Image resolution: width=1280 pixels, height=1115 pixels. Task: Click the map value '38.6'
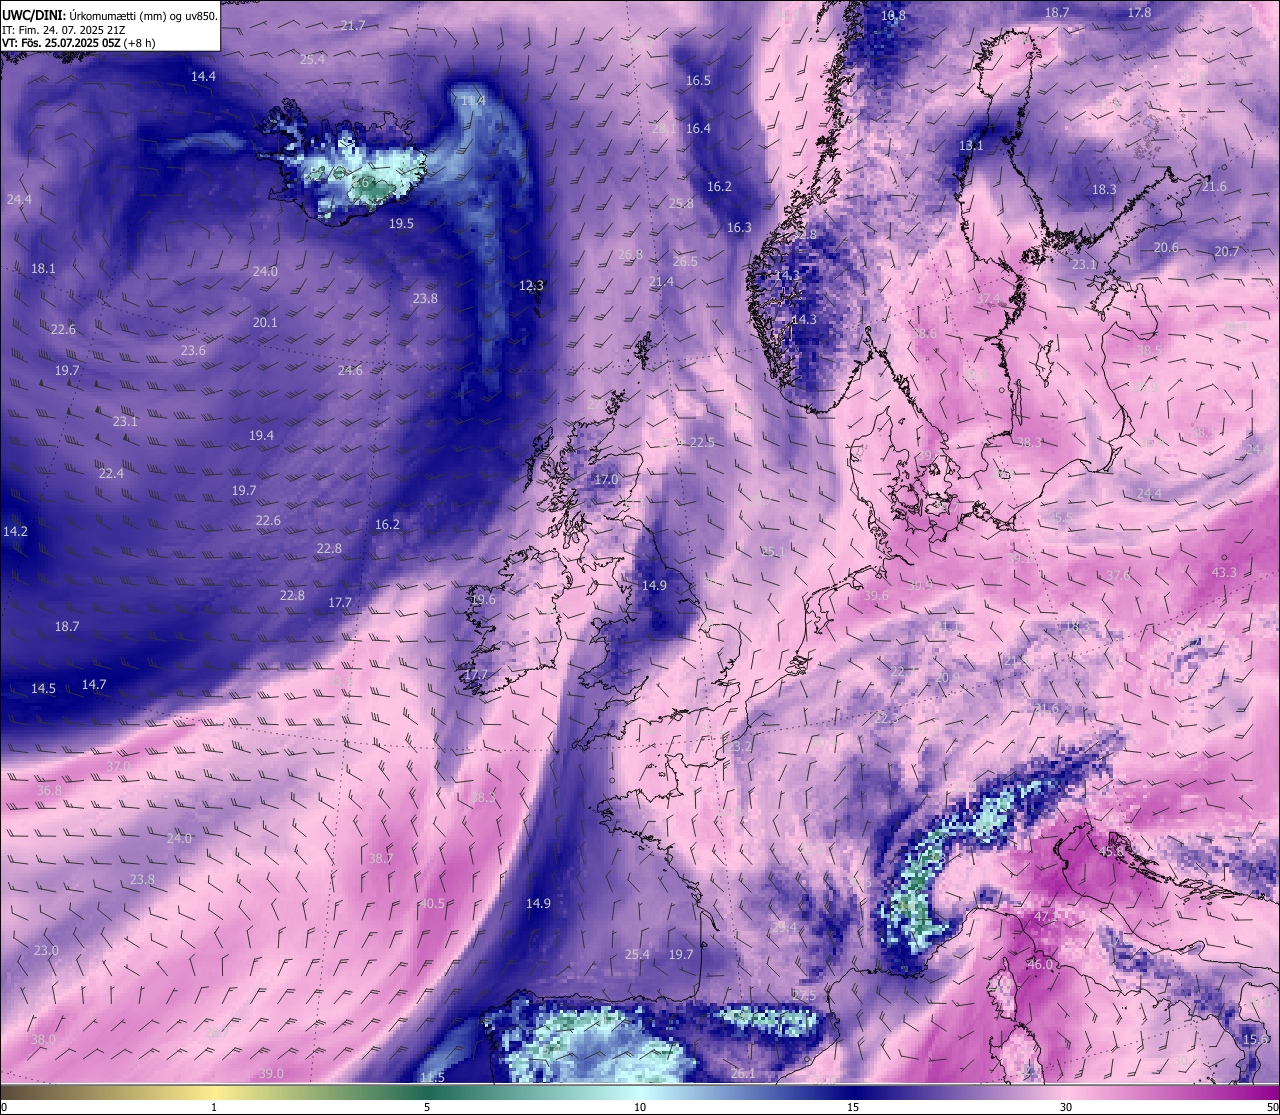[x=924, y=334]
